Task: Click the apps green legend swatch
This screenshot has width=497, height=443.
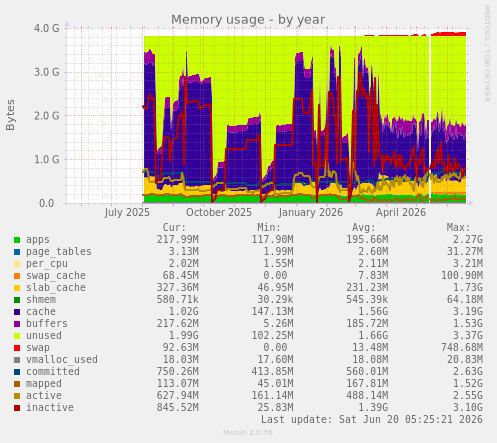Action: (17, 240)
